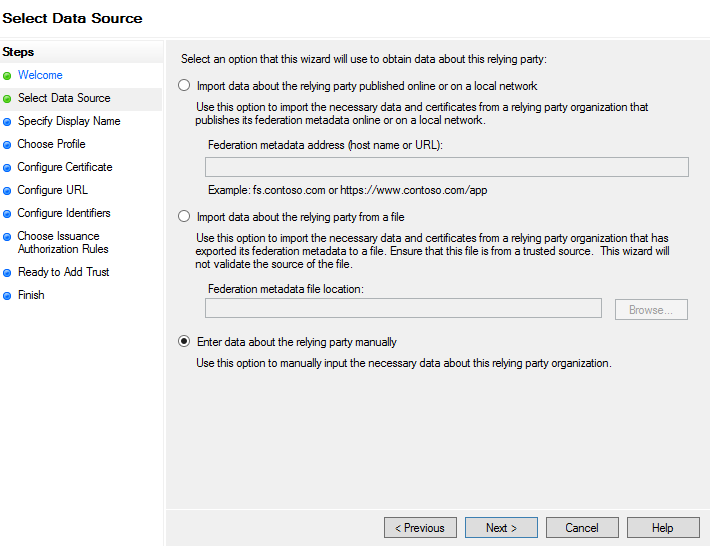Click description mentioning 'exported its federation metadata to a file'
Viewport: 710px width, 546px height.
[432, 251]
